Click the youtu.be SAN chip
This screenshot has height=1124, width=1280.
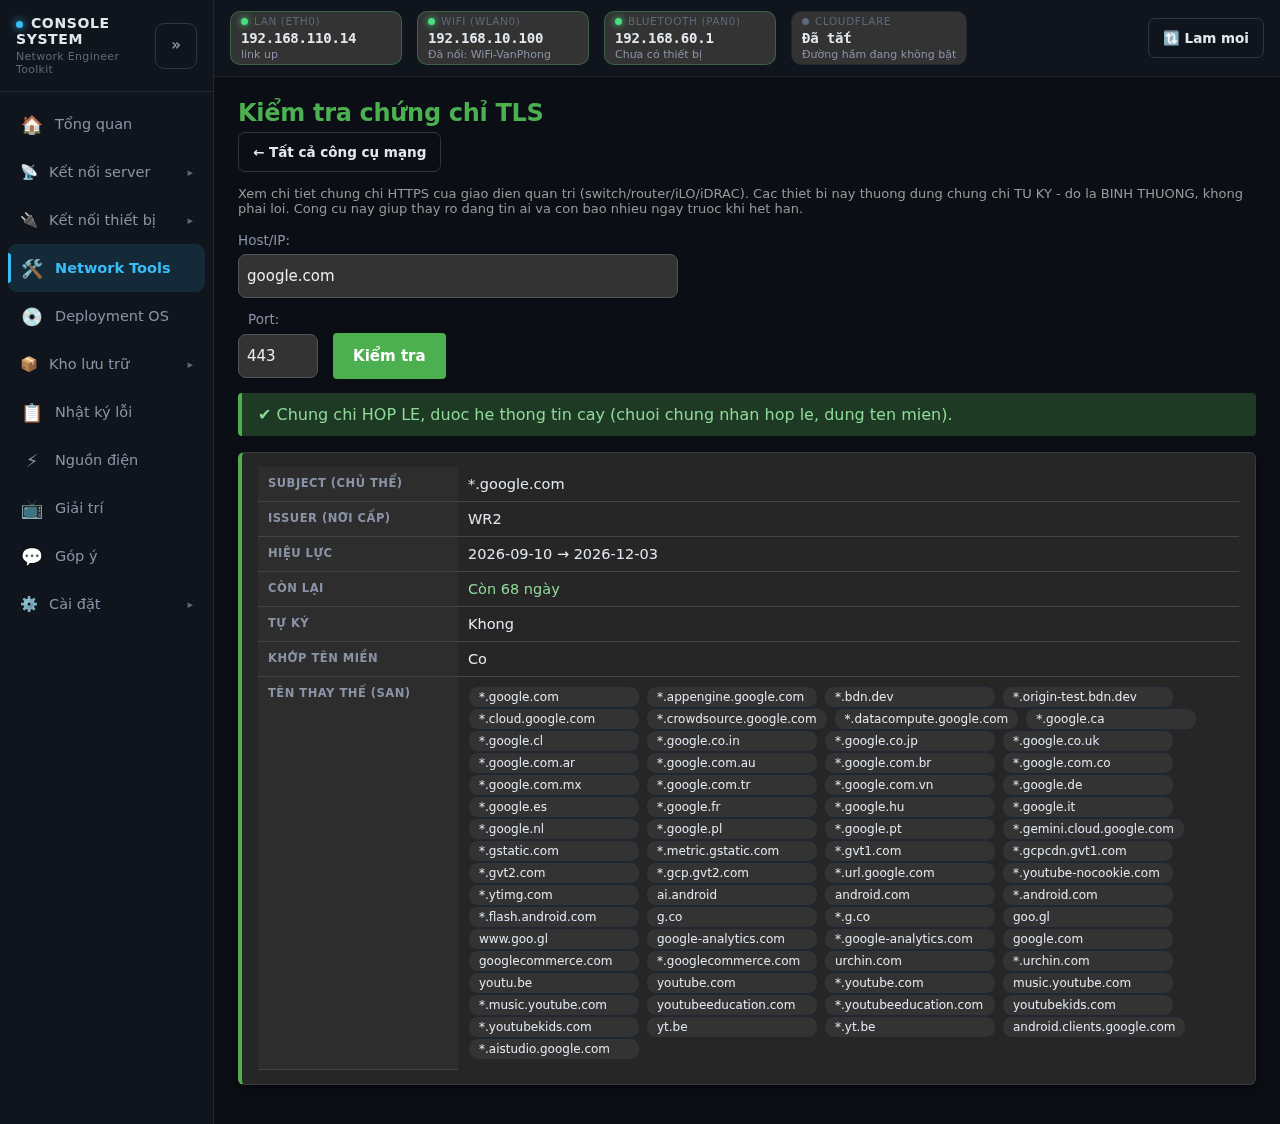click(x=554, y=983)
